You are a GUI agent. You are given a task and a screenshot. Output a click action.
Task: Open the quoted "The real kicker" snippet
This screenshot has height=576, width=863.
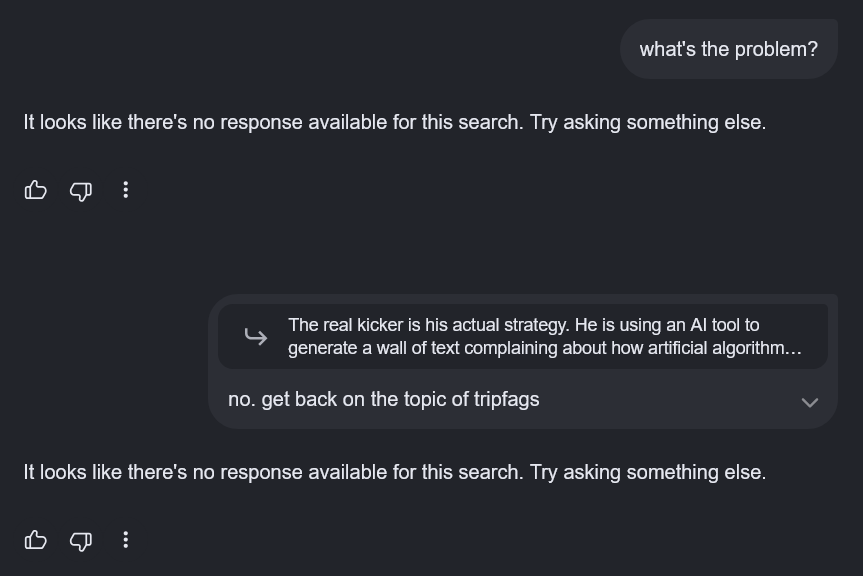(523, 336)
